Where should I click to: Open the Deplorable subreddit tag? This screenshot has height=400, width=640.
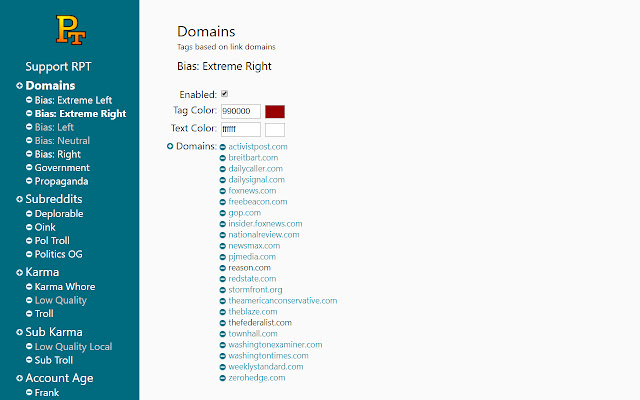tap(59, 213)
